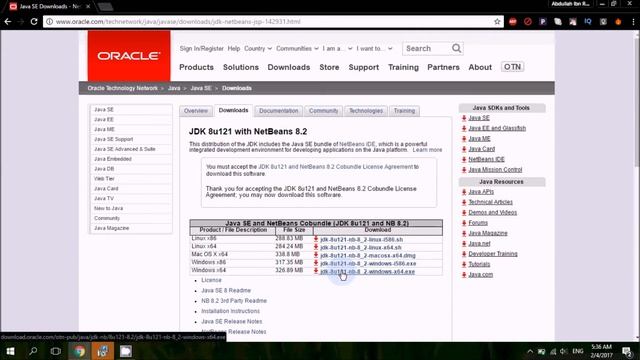
Task: Click the Oracle logo
Action: [x=129, y=56]
